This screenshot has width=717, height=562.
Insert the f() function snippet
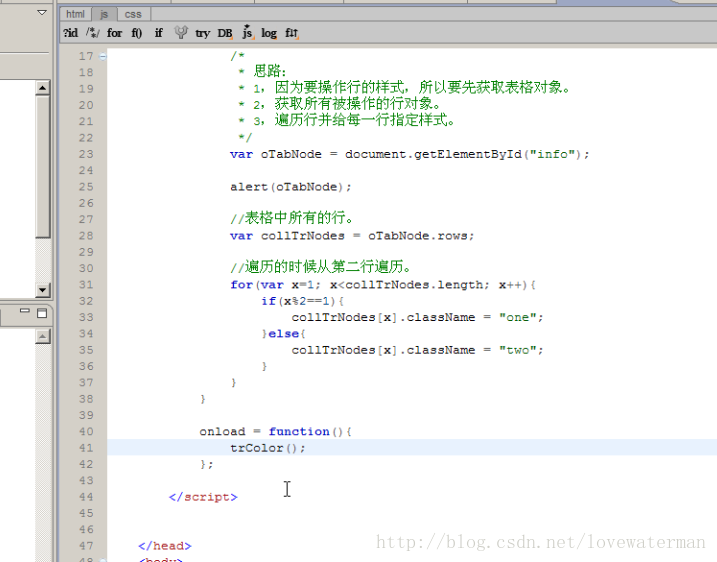(x=137, y=33)
